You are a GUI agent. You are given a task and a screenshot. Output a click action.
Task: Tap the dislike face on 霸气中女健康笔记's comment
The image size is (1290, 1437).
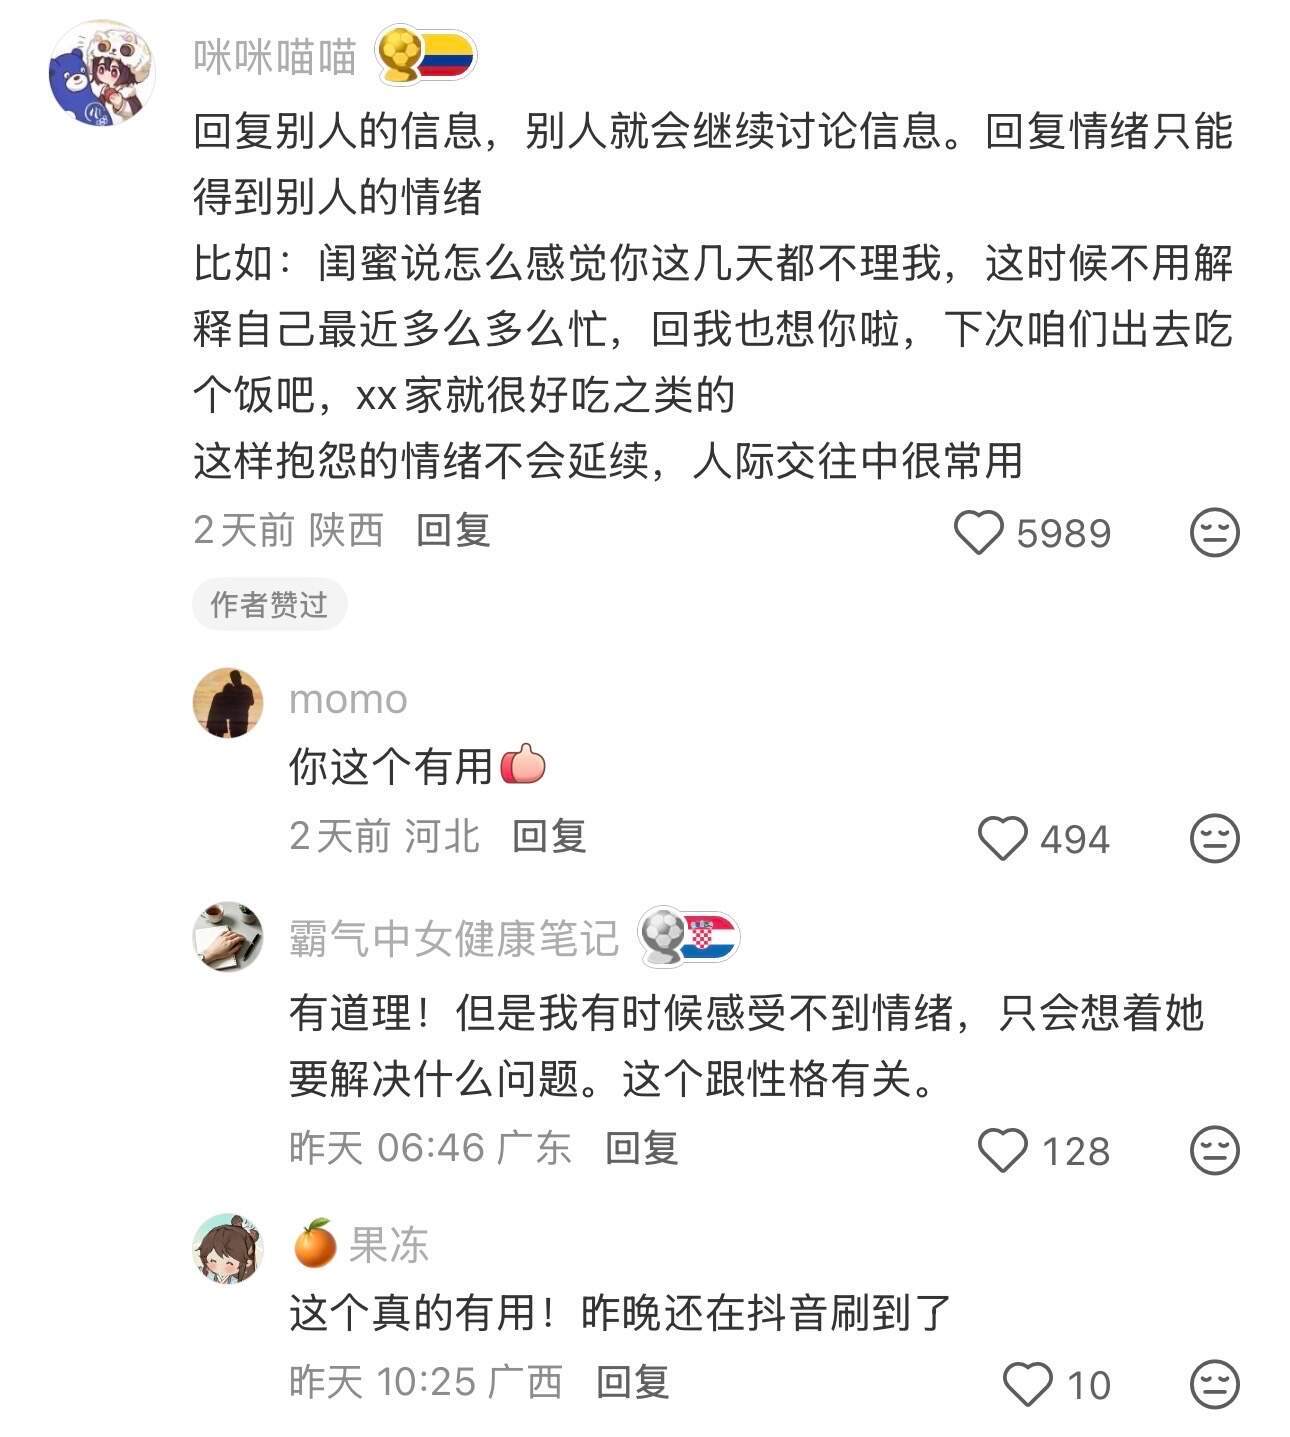1214,1150
